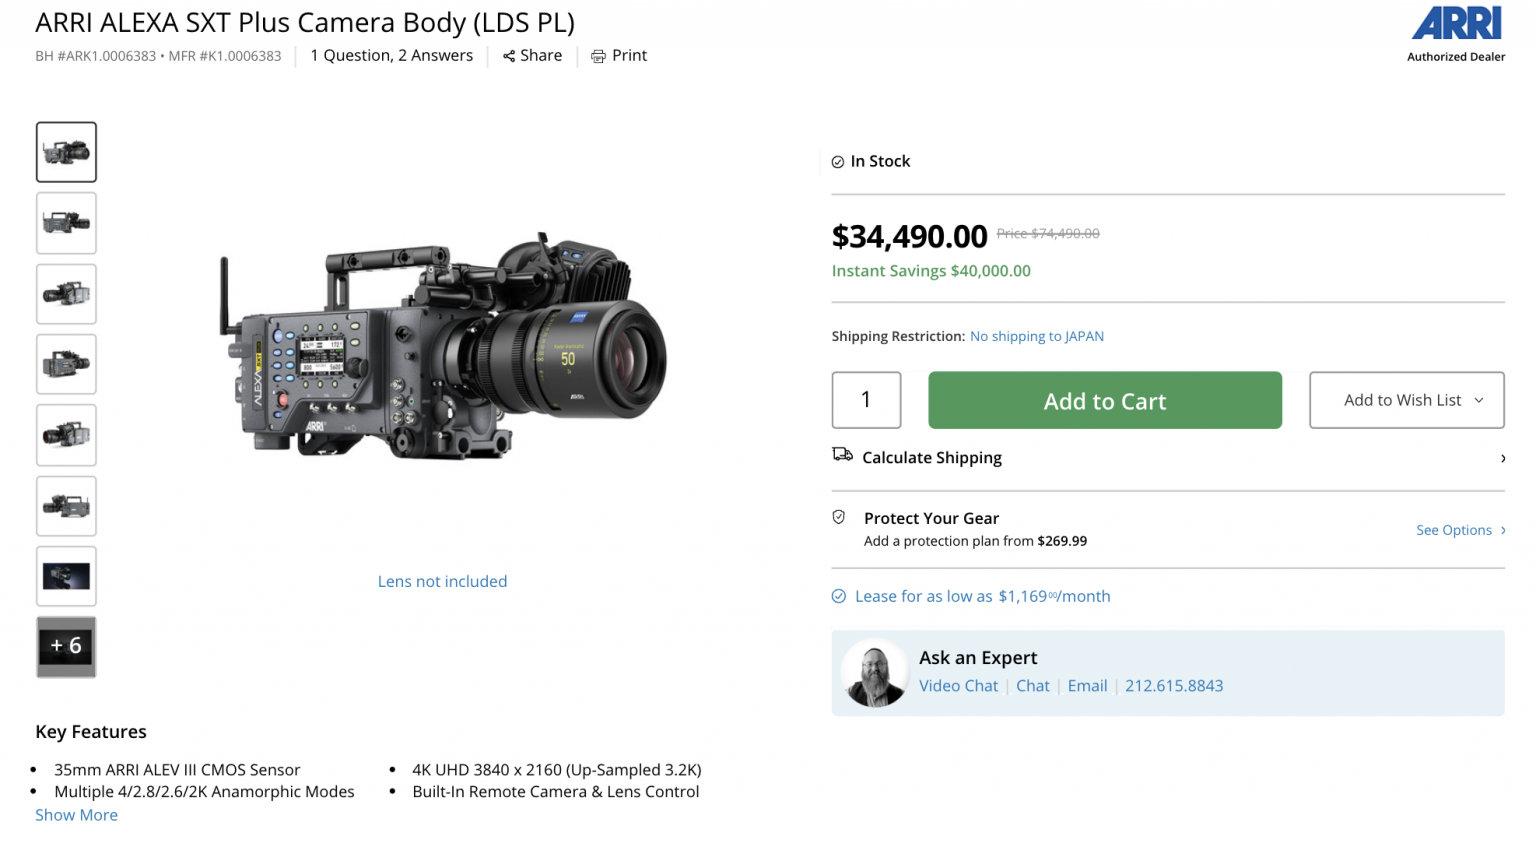Open protection plan See Options

[x=1453, y=530]
